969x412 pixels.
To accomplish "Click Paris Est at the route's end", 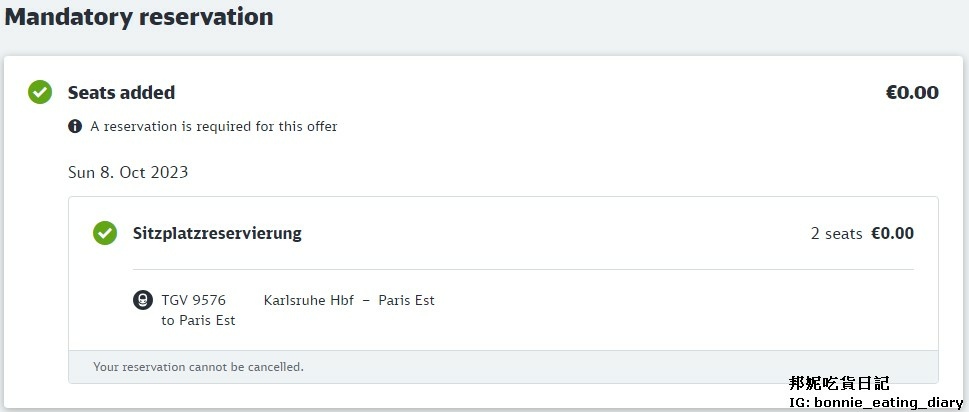I will click(x=406, y=300).
